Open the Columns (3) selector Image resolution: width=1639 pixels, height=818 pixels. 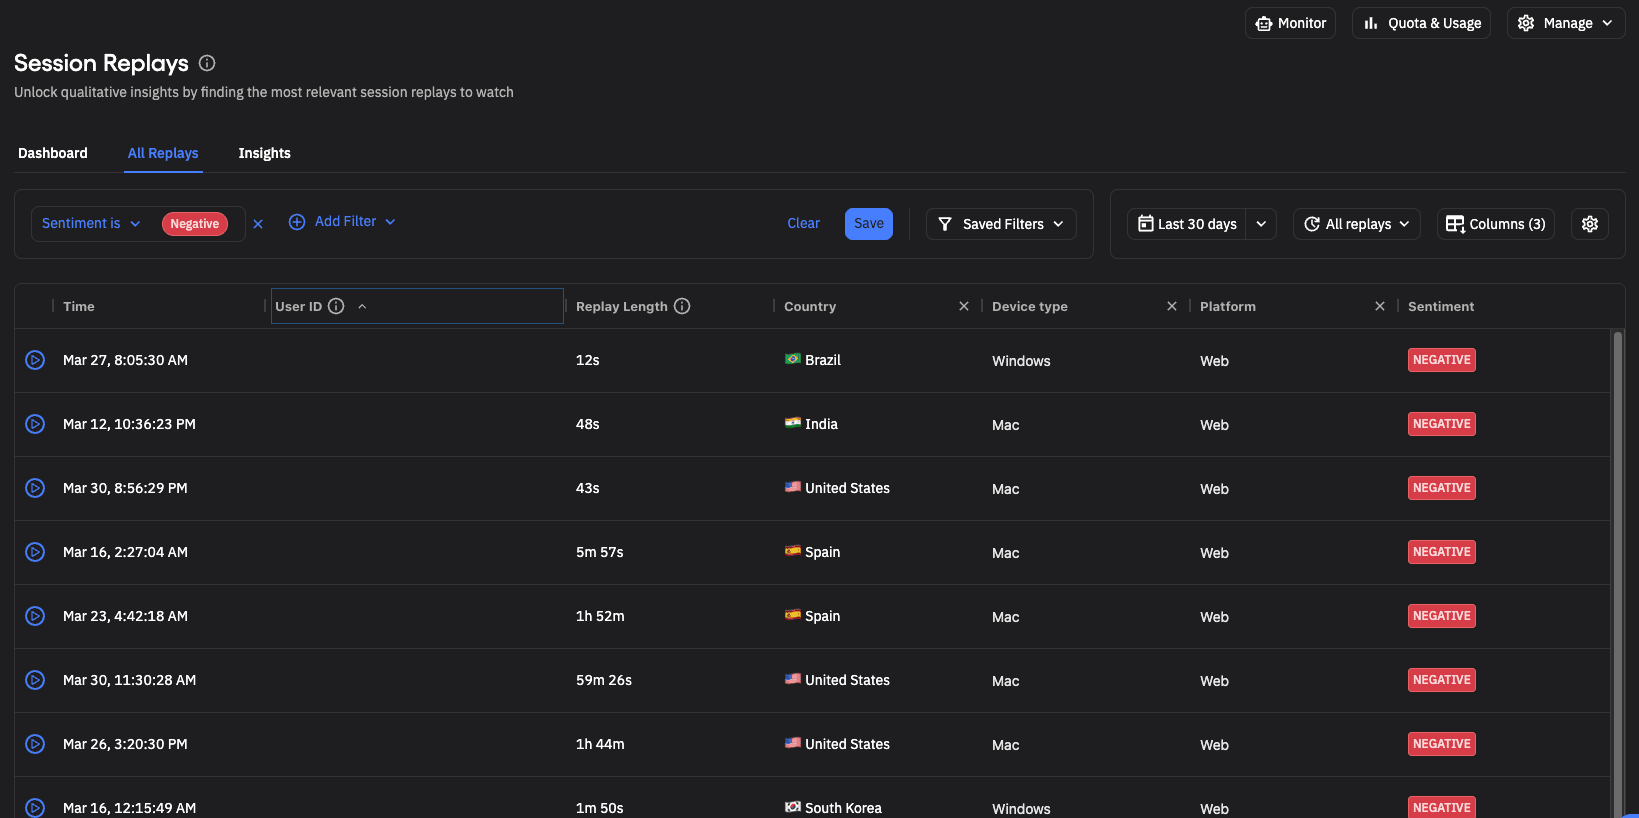[1496, 224]
